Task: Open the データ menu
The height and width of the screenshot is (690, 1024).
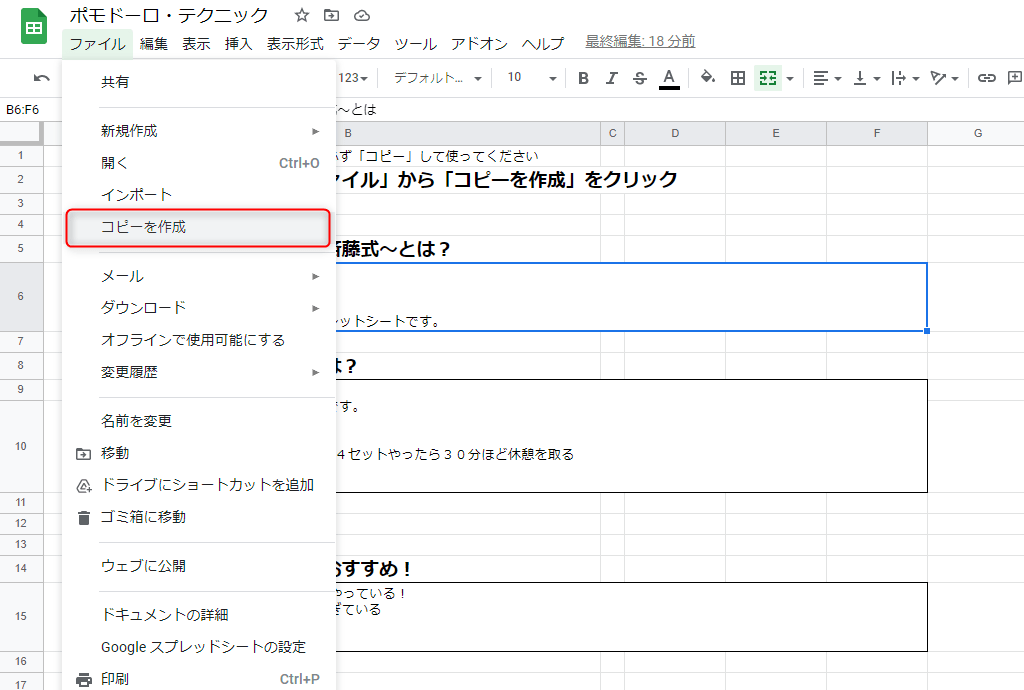Action: (x=359, y=43)
